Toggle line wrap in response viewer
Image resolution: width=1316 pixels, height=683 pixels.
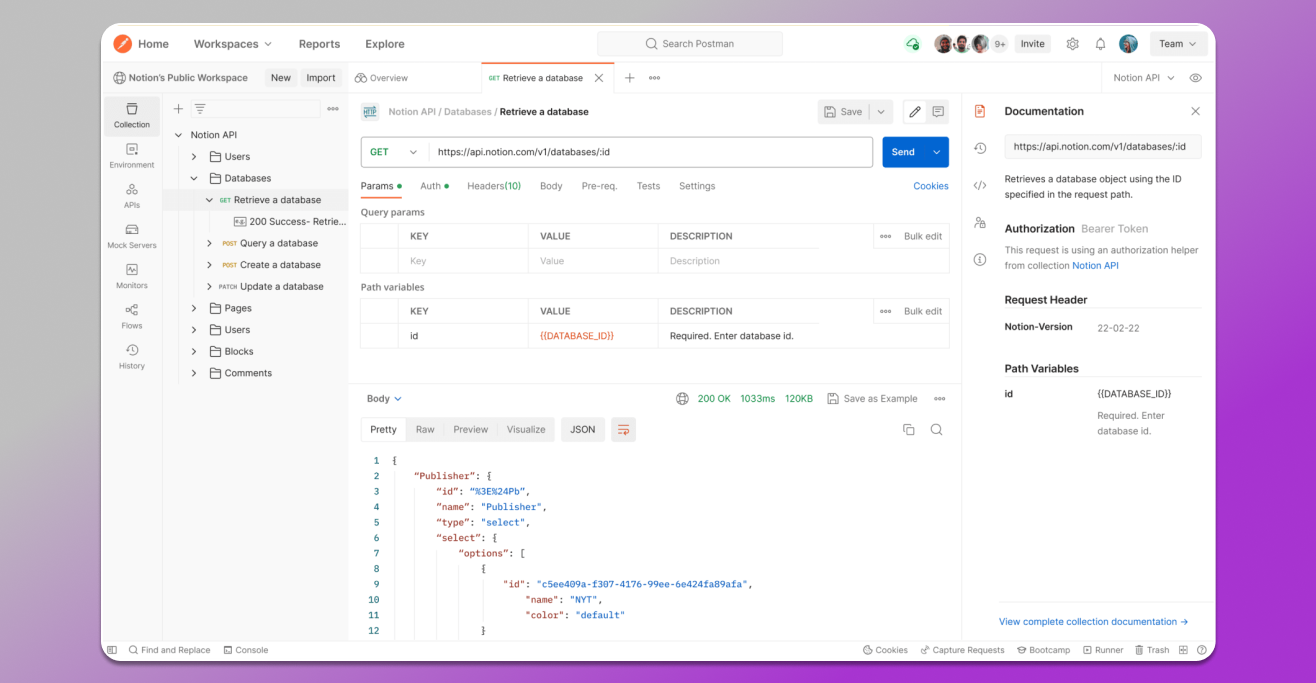(x=623, y=430)
